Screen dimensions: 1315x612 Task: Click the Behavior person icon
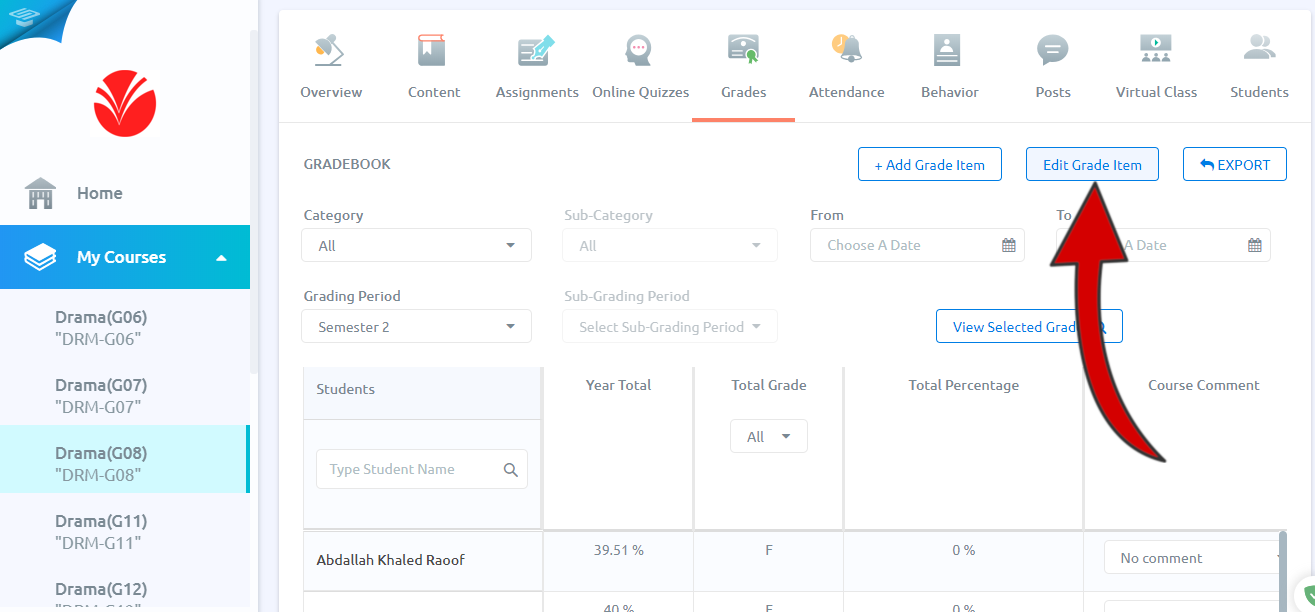coord(947,50)
